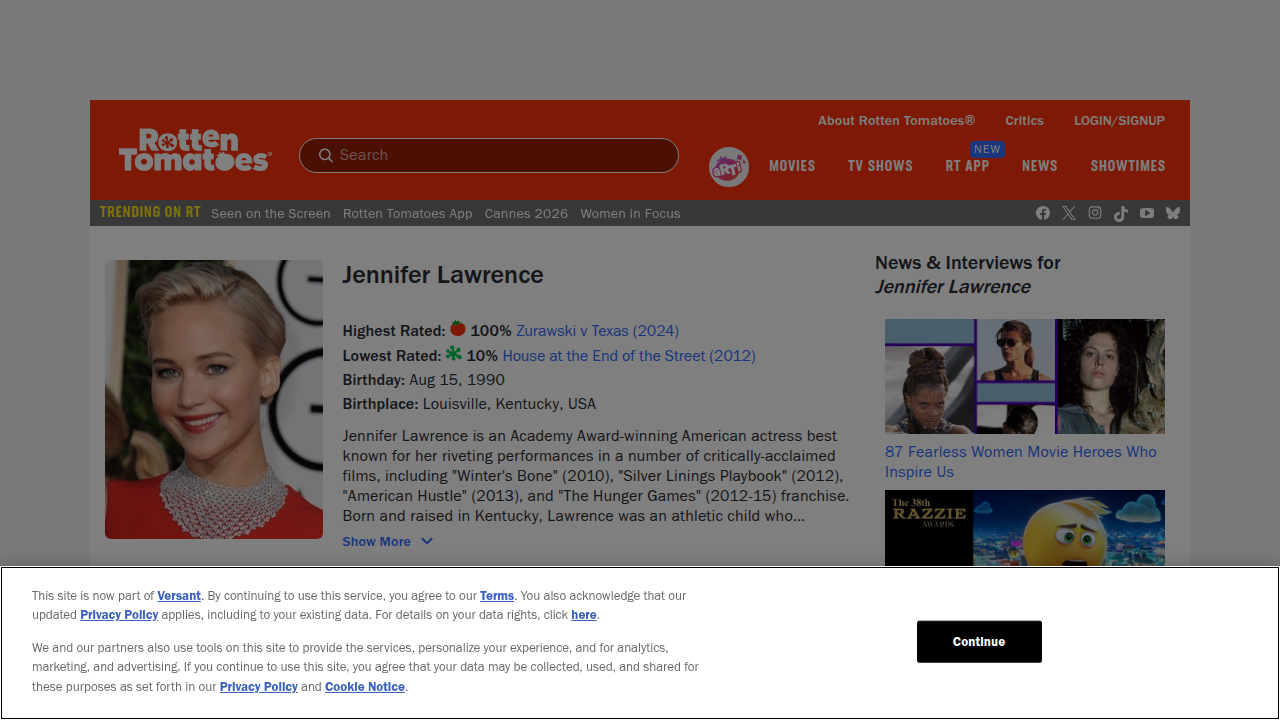Click the NEW badge above RT APP
1280x720 pixels.
click(987, 149)
